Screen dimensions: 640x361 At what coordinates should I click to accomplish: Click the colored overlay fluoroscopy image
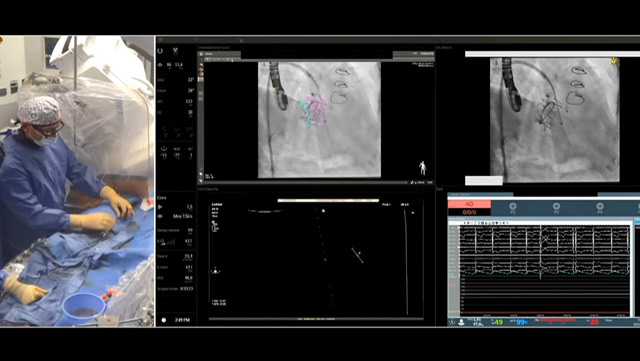tap(320, 120)
